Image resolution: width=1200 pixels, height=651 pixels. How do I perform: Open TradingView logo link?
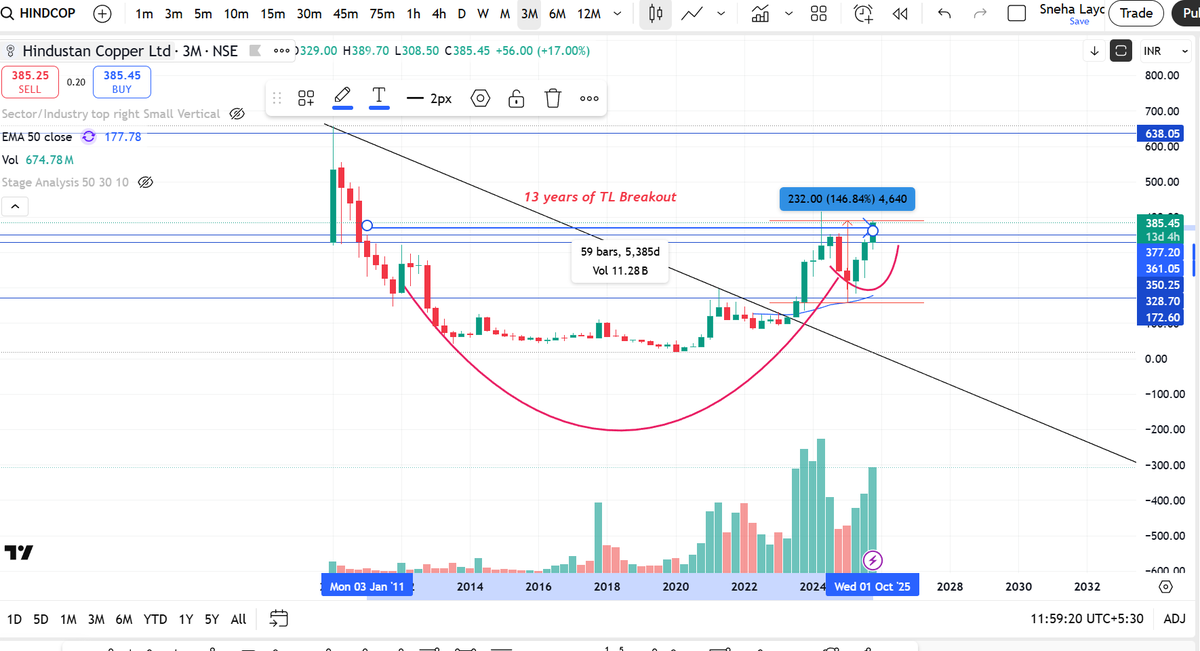(x=18, y=552)
